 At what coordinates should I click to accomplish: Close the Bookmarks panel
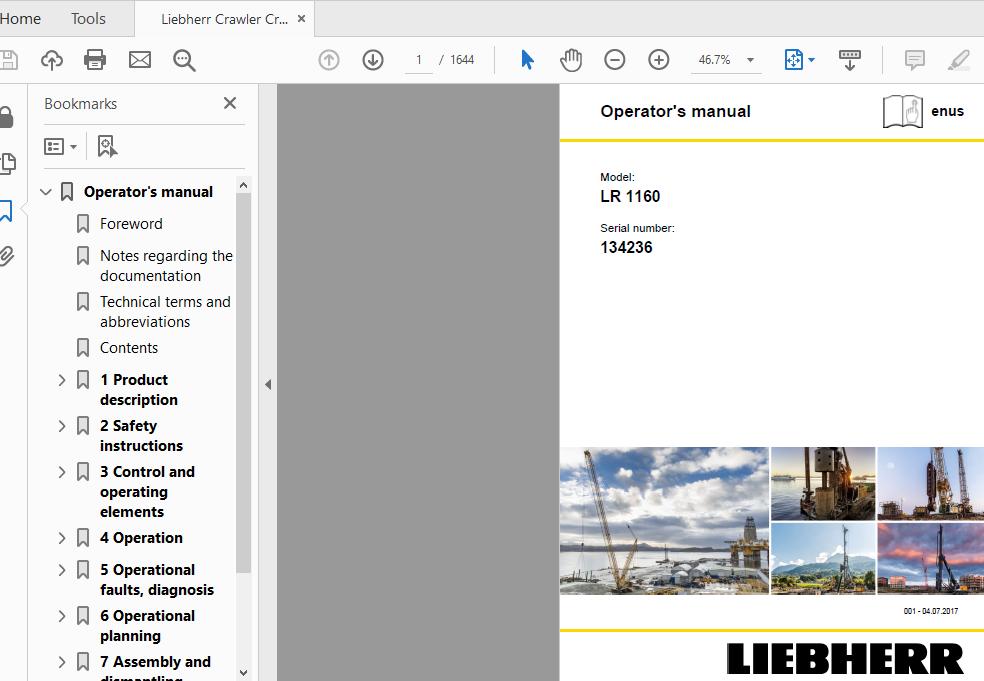230,103
